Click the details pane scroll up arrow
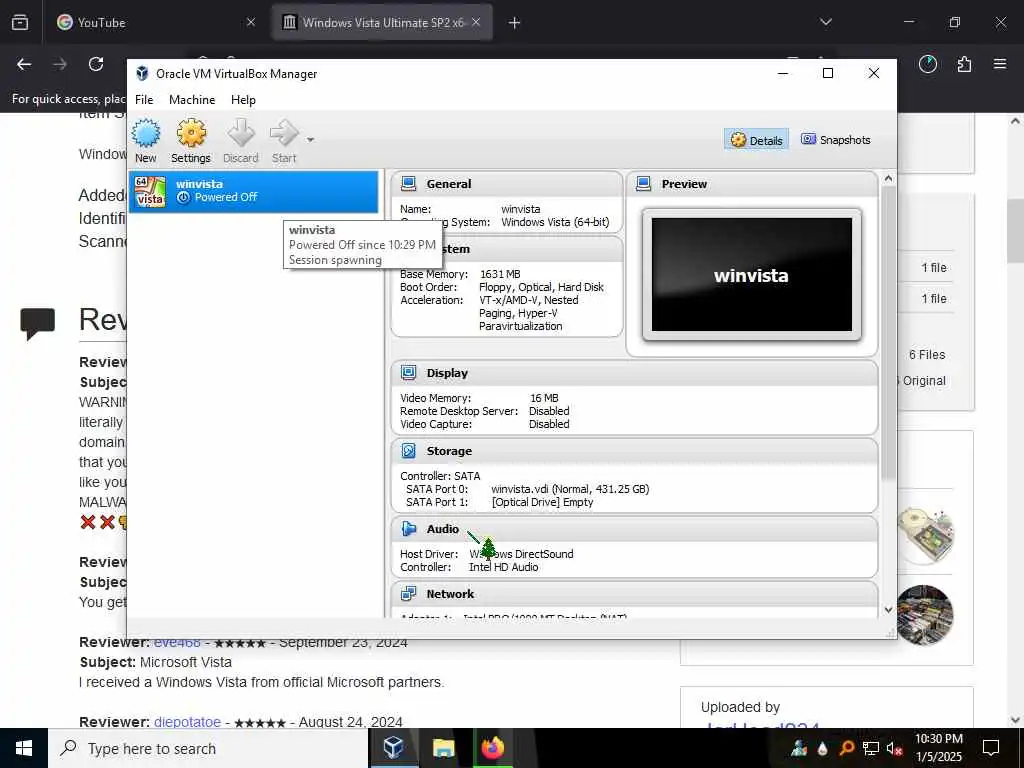The width and height of the screenshot is (1024, 768). coord(888,178)
